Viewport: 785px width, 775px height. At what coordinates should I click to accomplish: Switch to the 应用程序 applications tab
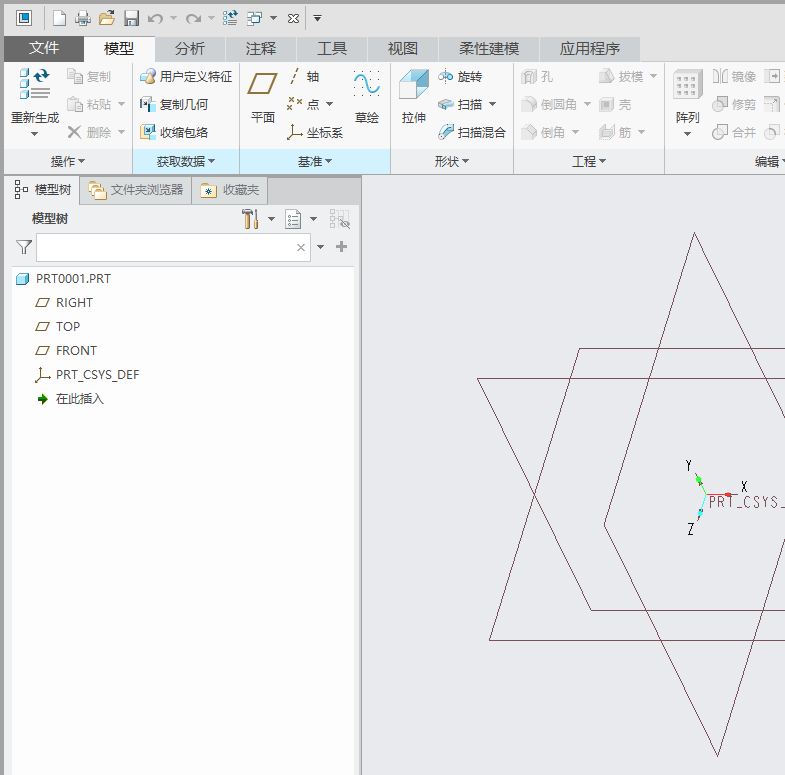[x=590, y=49]
